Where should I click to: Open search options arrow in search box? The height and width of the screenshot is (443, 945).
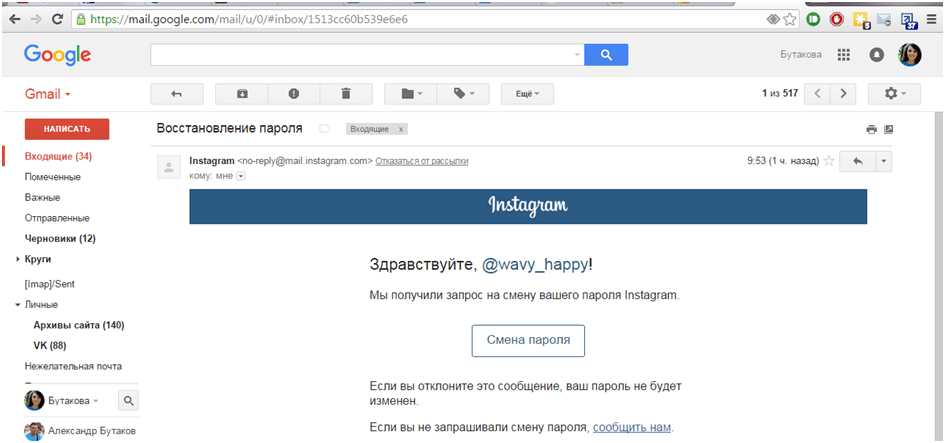(577, 55)
